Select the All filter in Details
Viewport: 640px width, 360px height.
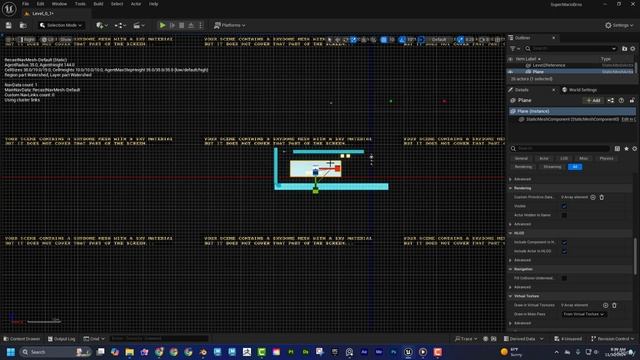coord(575,167)
